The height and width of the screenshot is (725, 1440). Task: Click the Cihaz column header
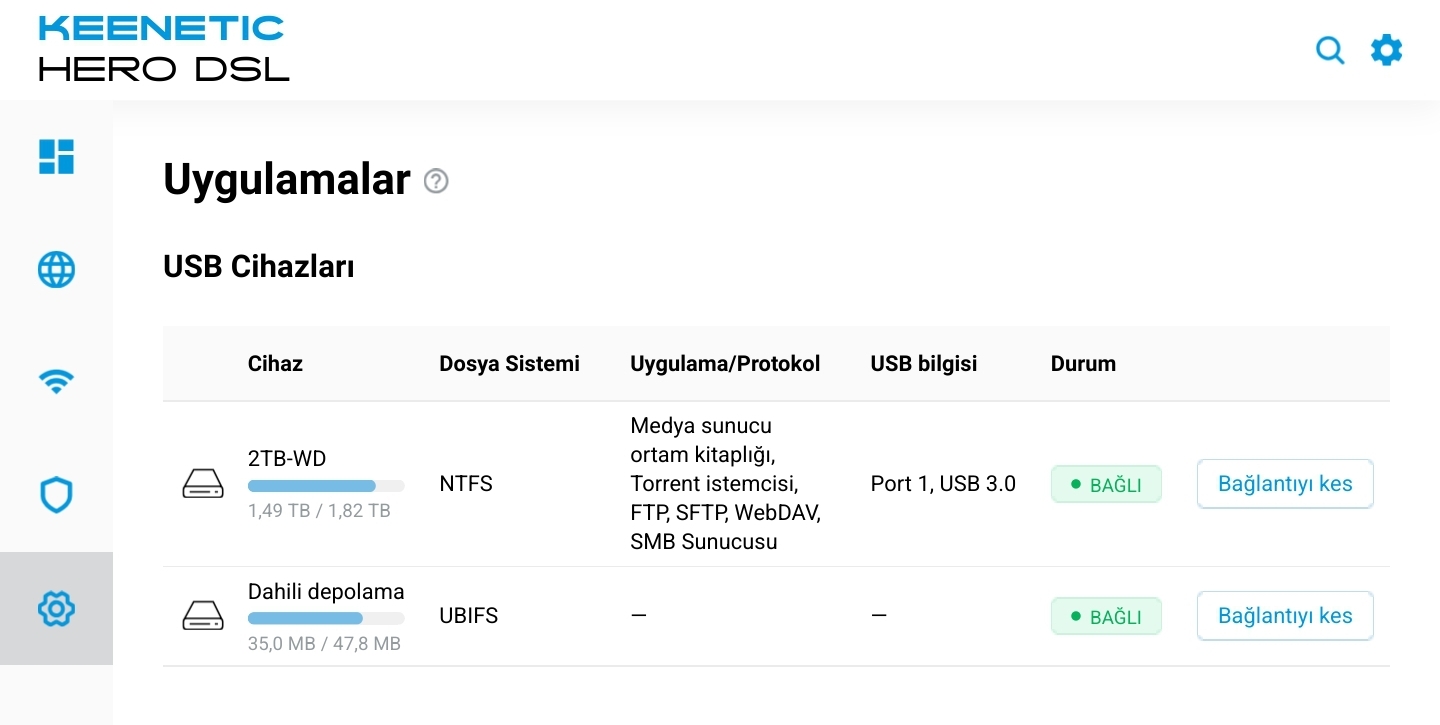point(275,364)
